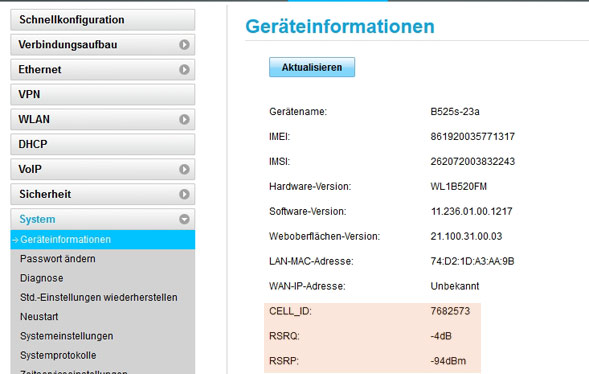Open the VPN menu entry

click(103, 94)
